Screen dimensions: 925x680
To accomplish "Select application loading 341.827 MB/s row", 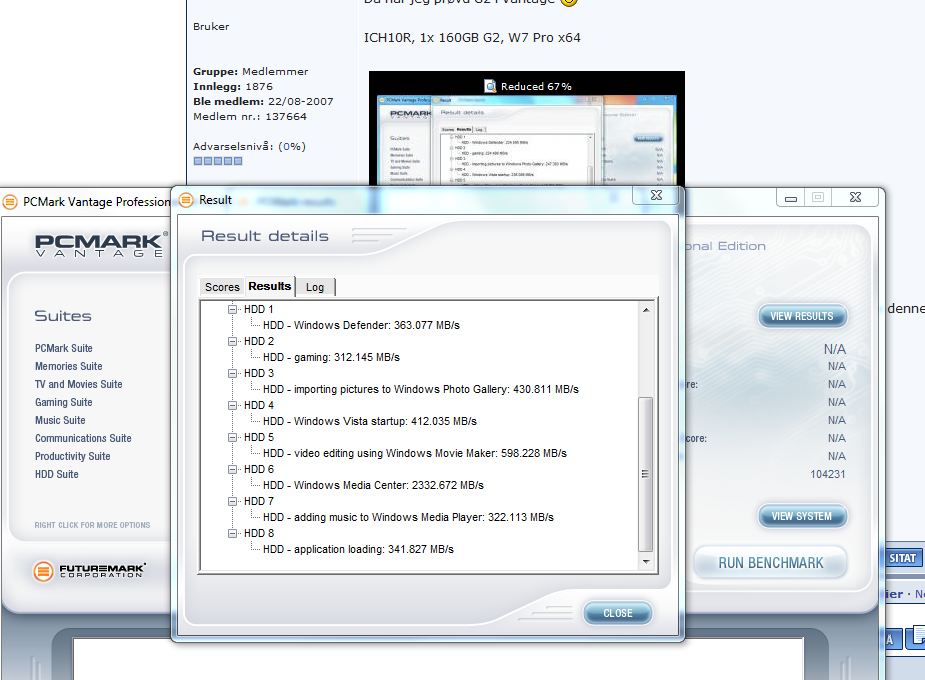I will (x=358, y=549).
